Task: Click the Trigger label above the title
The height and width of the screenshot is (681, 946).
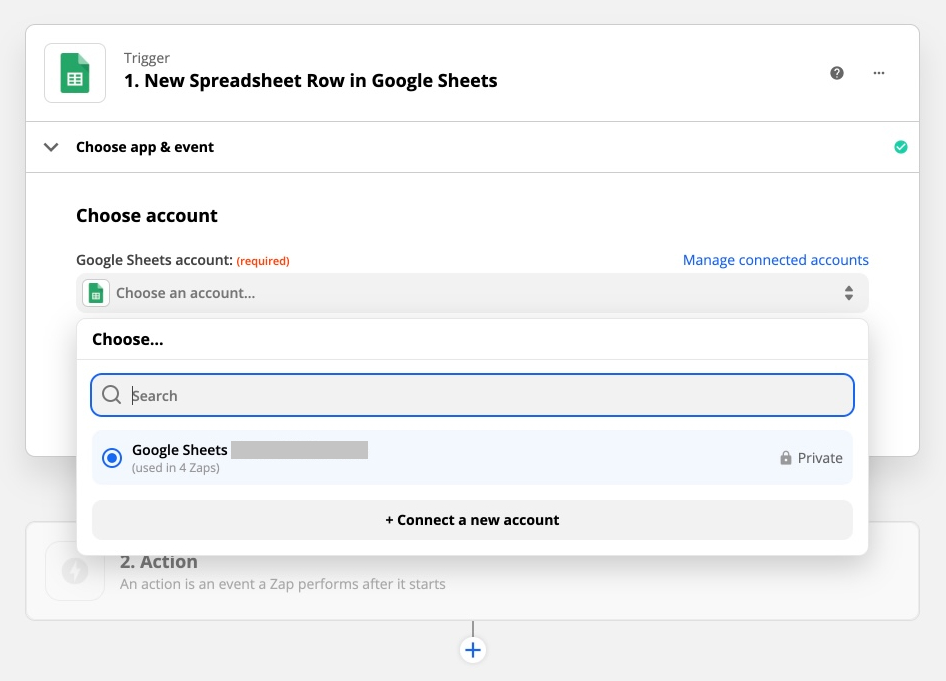Action: click(x=147, y=58)
